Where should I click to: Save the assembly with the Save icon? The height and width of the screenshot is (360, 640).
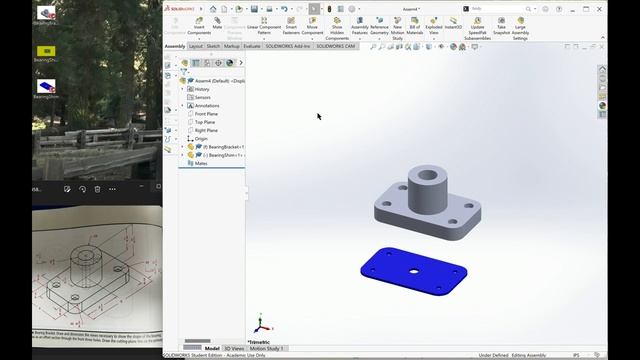254,9
